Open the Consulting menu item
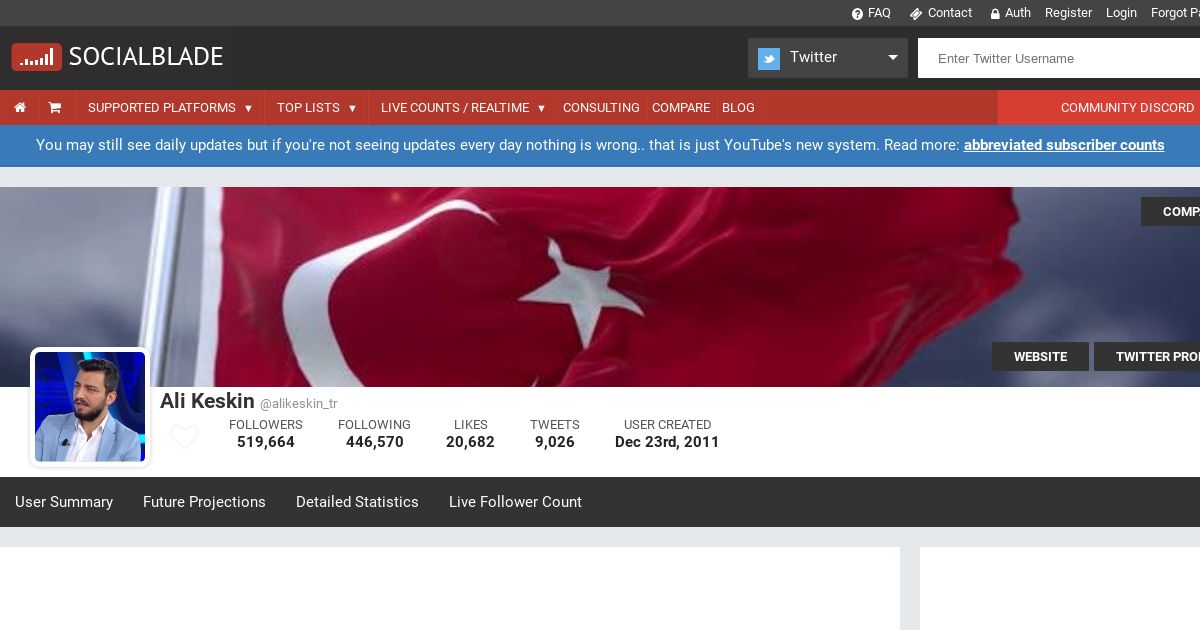Viewport: 1200px width, 630px height. (x=601, y=108)
